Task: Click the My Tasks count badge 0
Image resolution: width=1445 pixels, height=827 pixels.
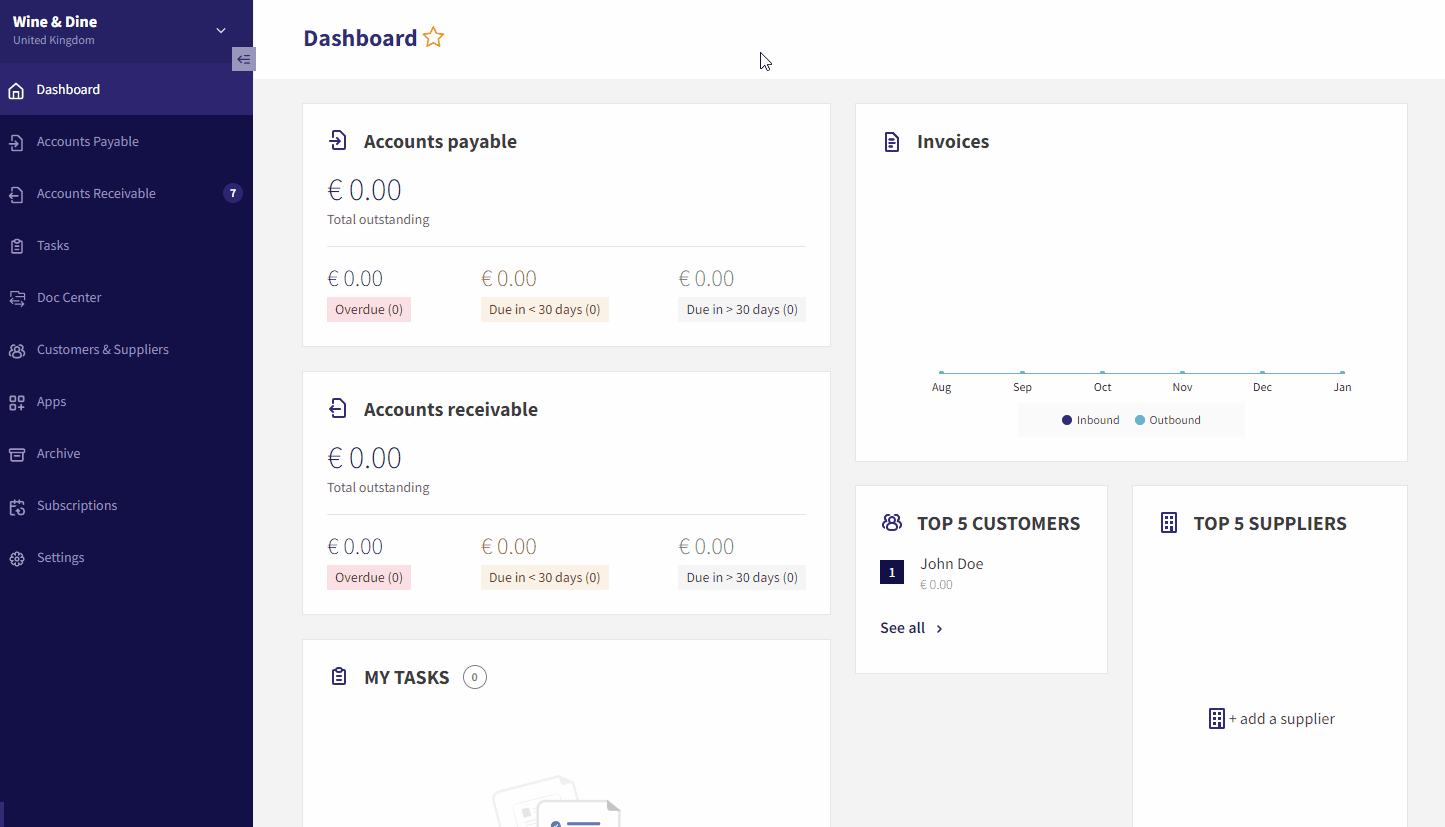Action: pos(475,677)
